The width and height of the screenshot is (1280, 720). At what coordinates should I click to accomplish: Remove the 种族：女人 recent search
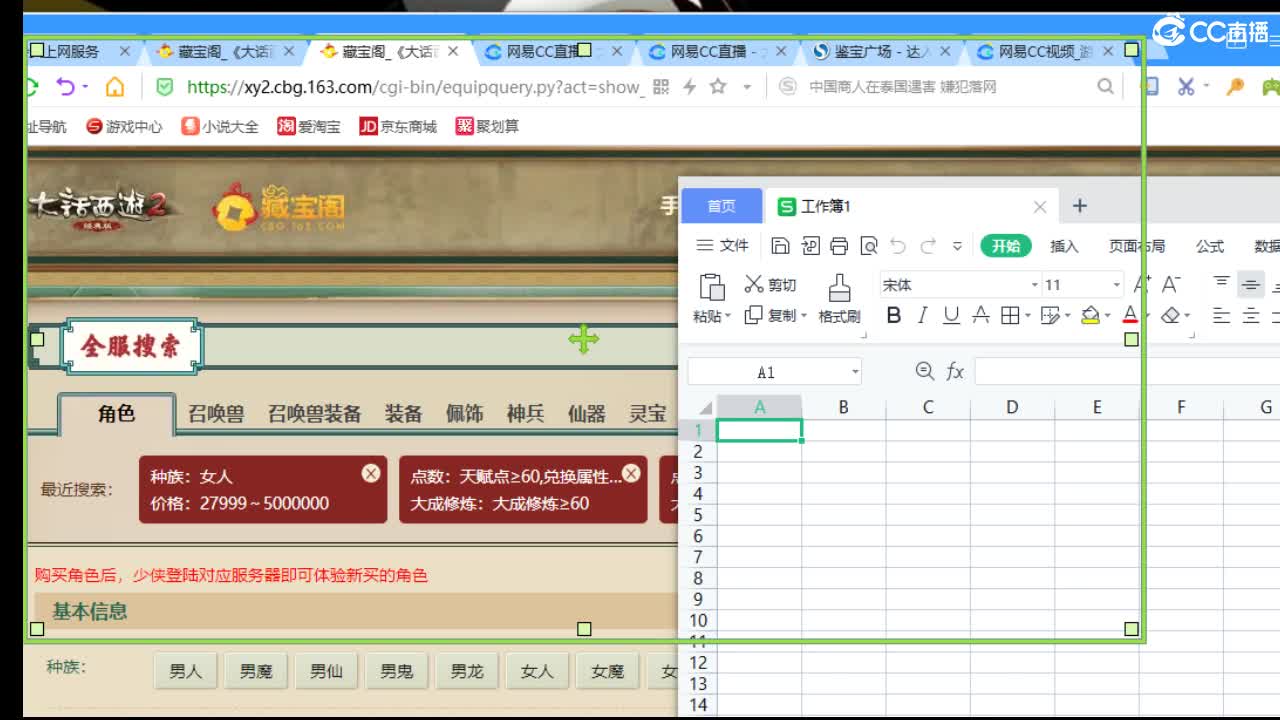(x=371, y=473)
